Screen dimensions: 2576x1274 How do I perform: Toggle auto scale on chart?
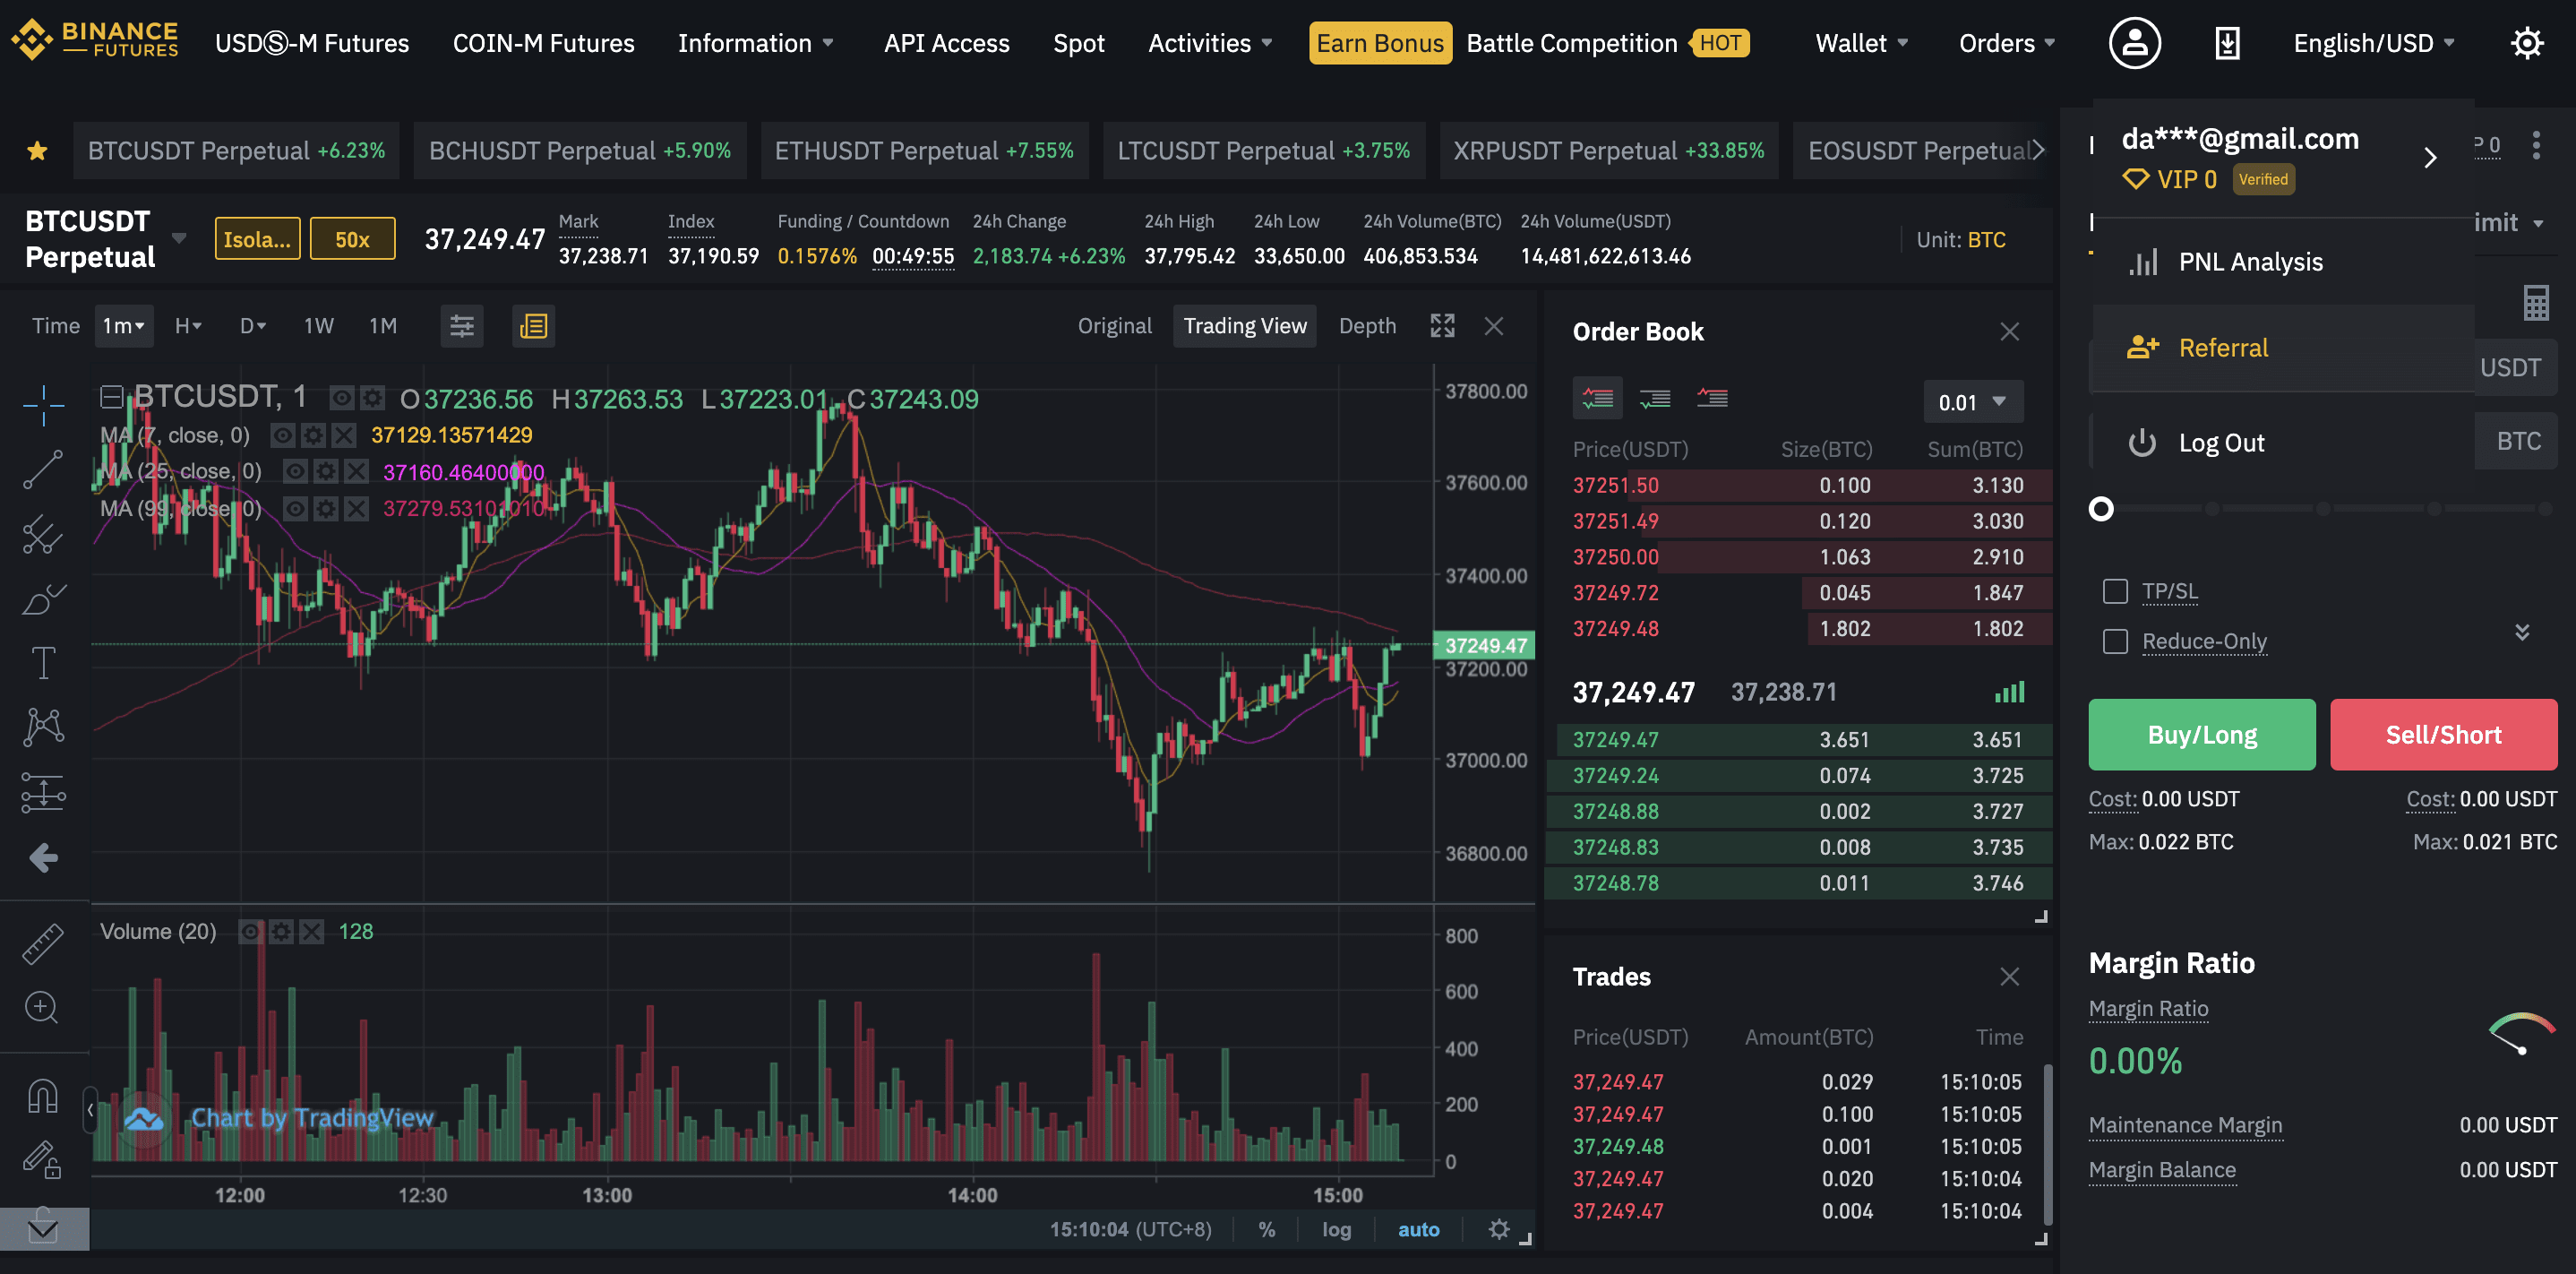click(1418, 1229)
